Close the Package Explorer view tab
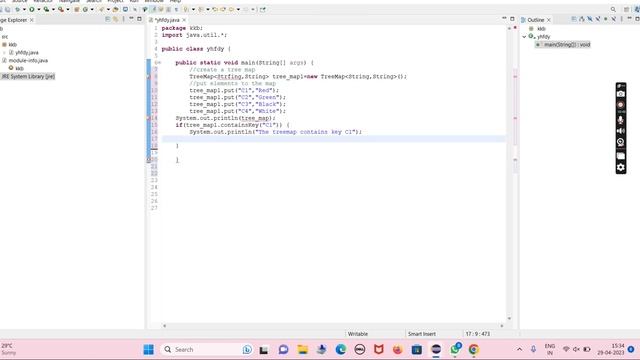Viewport: 640px width, 360px height. 31,20
